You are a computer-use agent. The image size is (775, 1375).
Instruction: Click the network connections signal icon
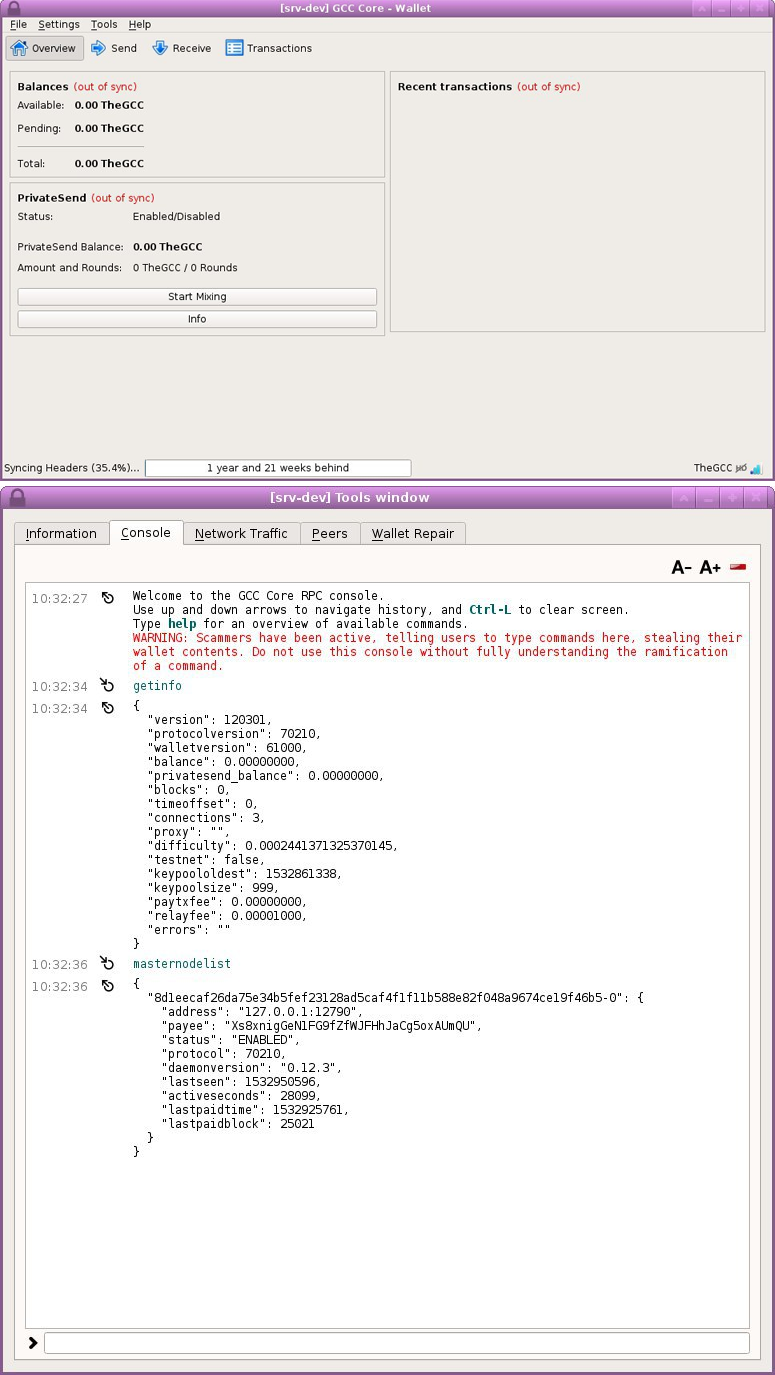[x=756, y=468]
